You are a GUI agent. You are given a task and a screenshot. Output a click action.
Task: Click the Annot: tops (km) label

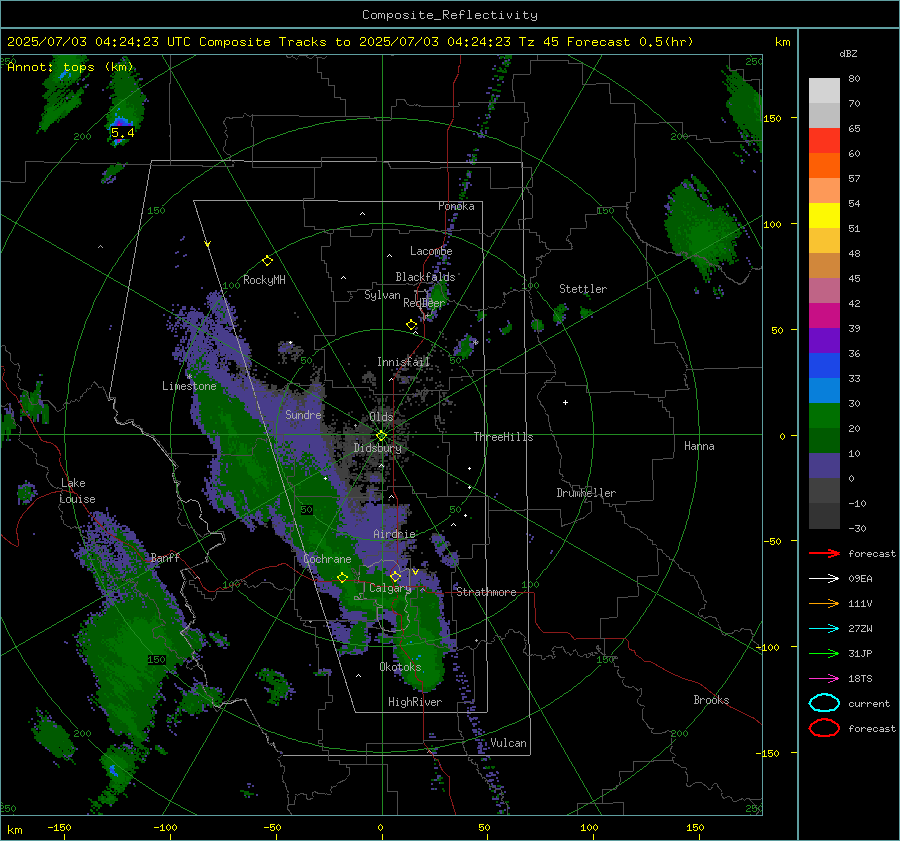pos(70,67)
